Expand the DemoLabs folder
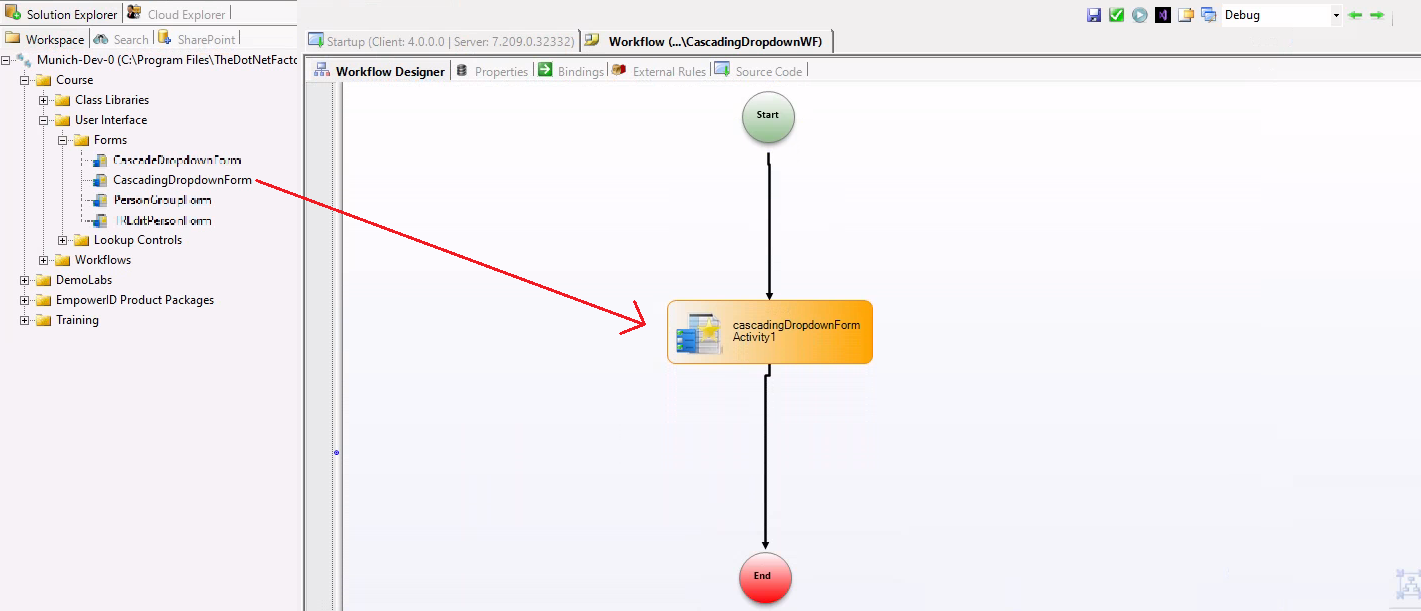 tap(25, 280)
